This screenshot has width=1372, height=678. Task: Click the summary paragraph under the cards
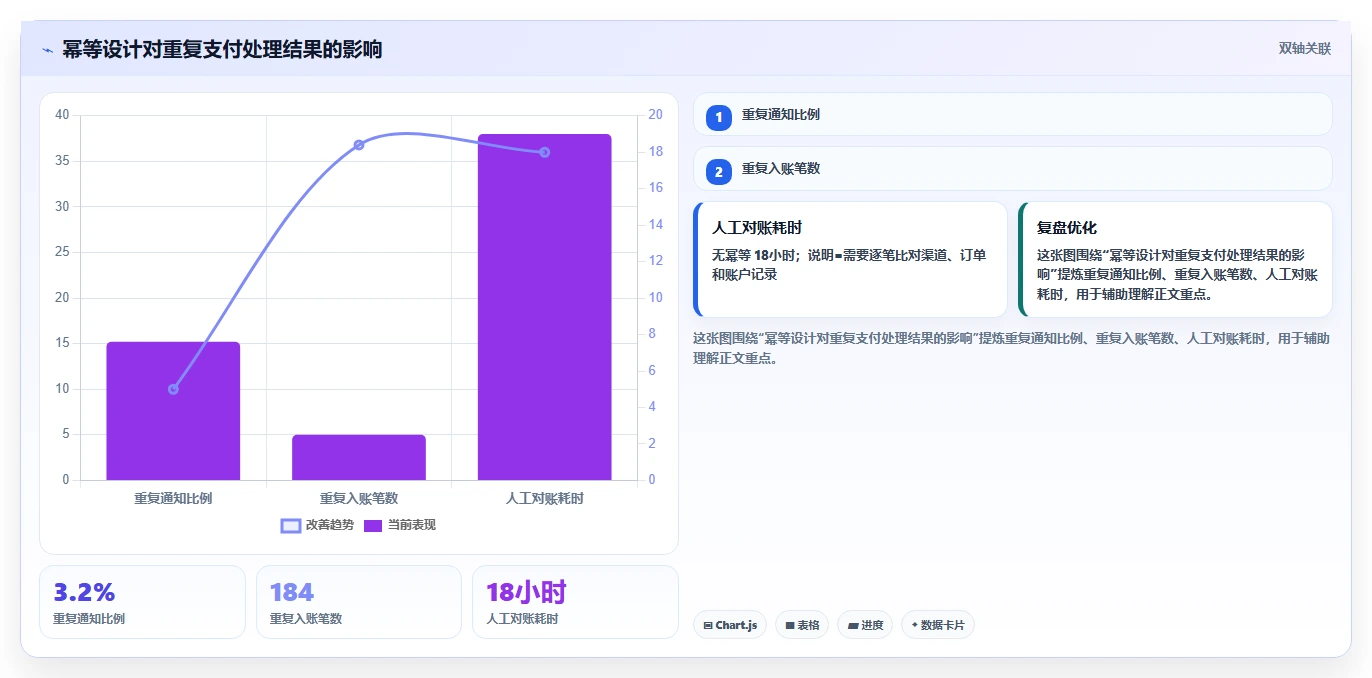click(x=1011, y=348)
